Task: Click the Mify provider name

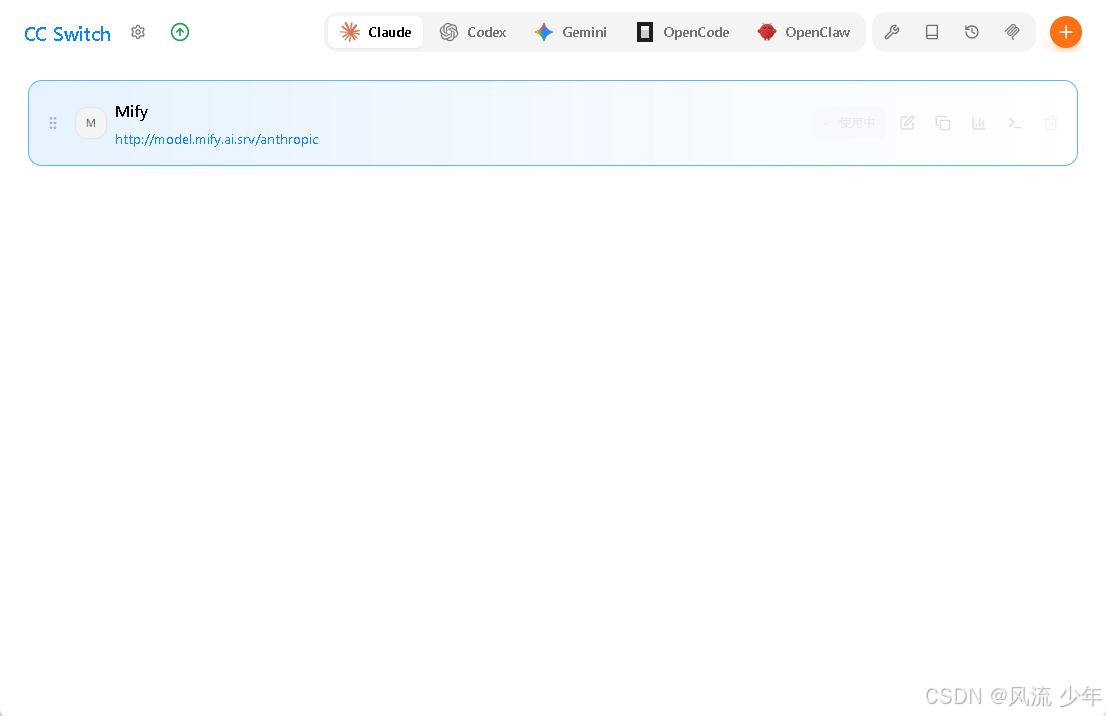Action: point(131,111)
